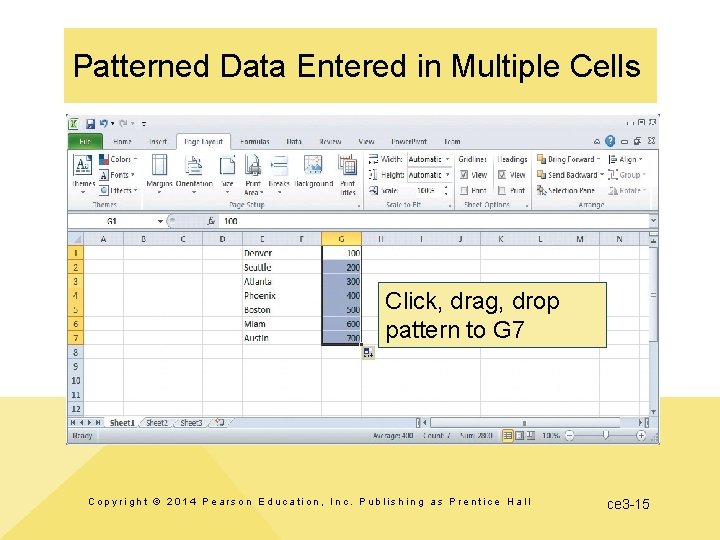Screen dimensions: 720x540
Task: Click the horizontal scrollbar thumb
Action: 524,422
